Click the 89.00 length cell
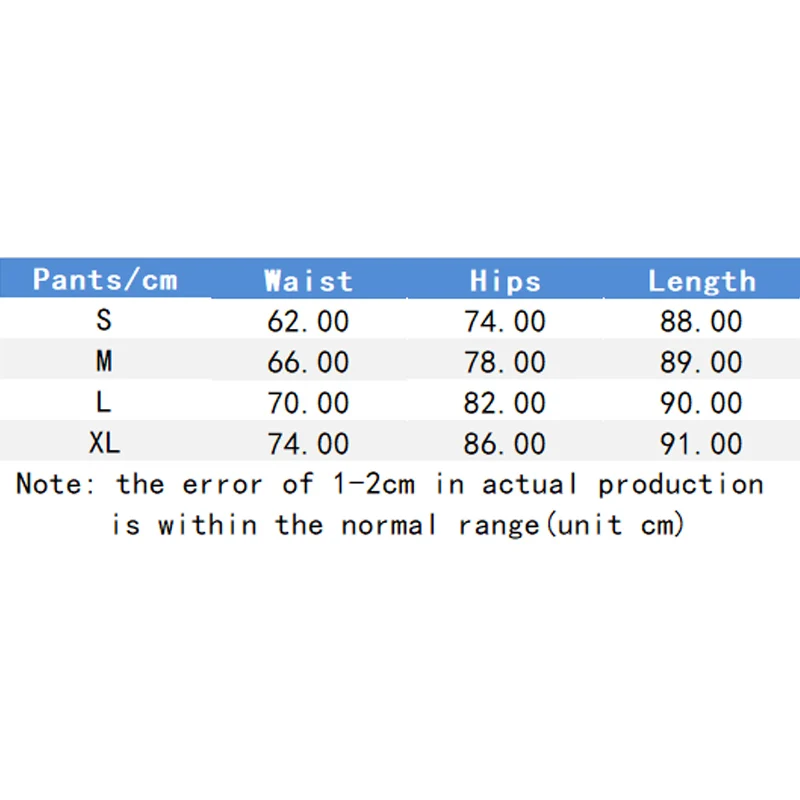This screenshot has height=800, width=800. pos(701,362)
